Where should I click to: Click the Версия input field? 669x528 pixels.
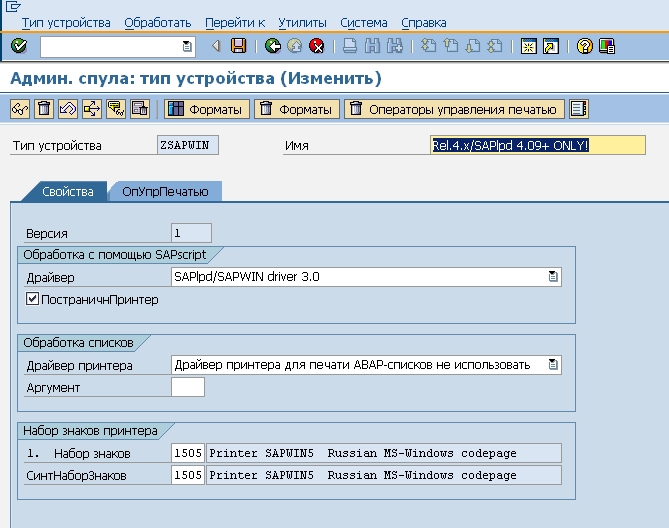click(x=191, y=233)
